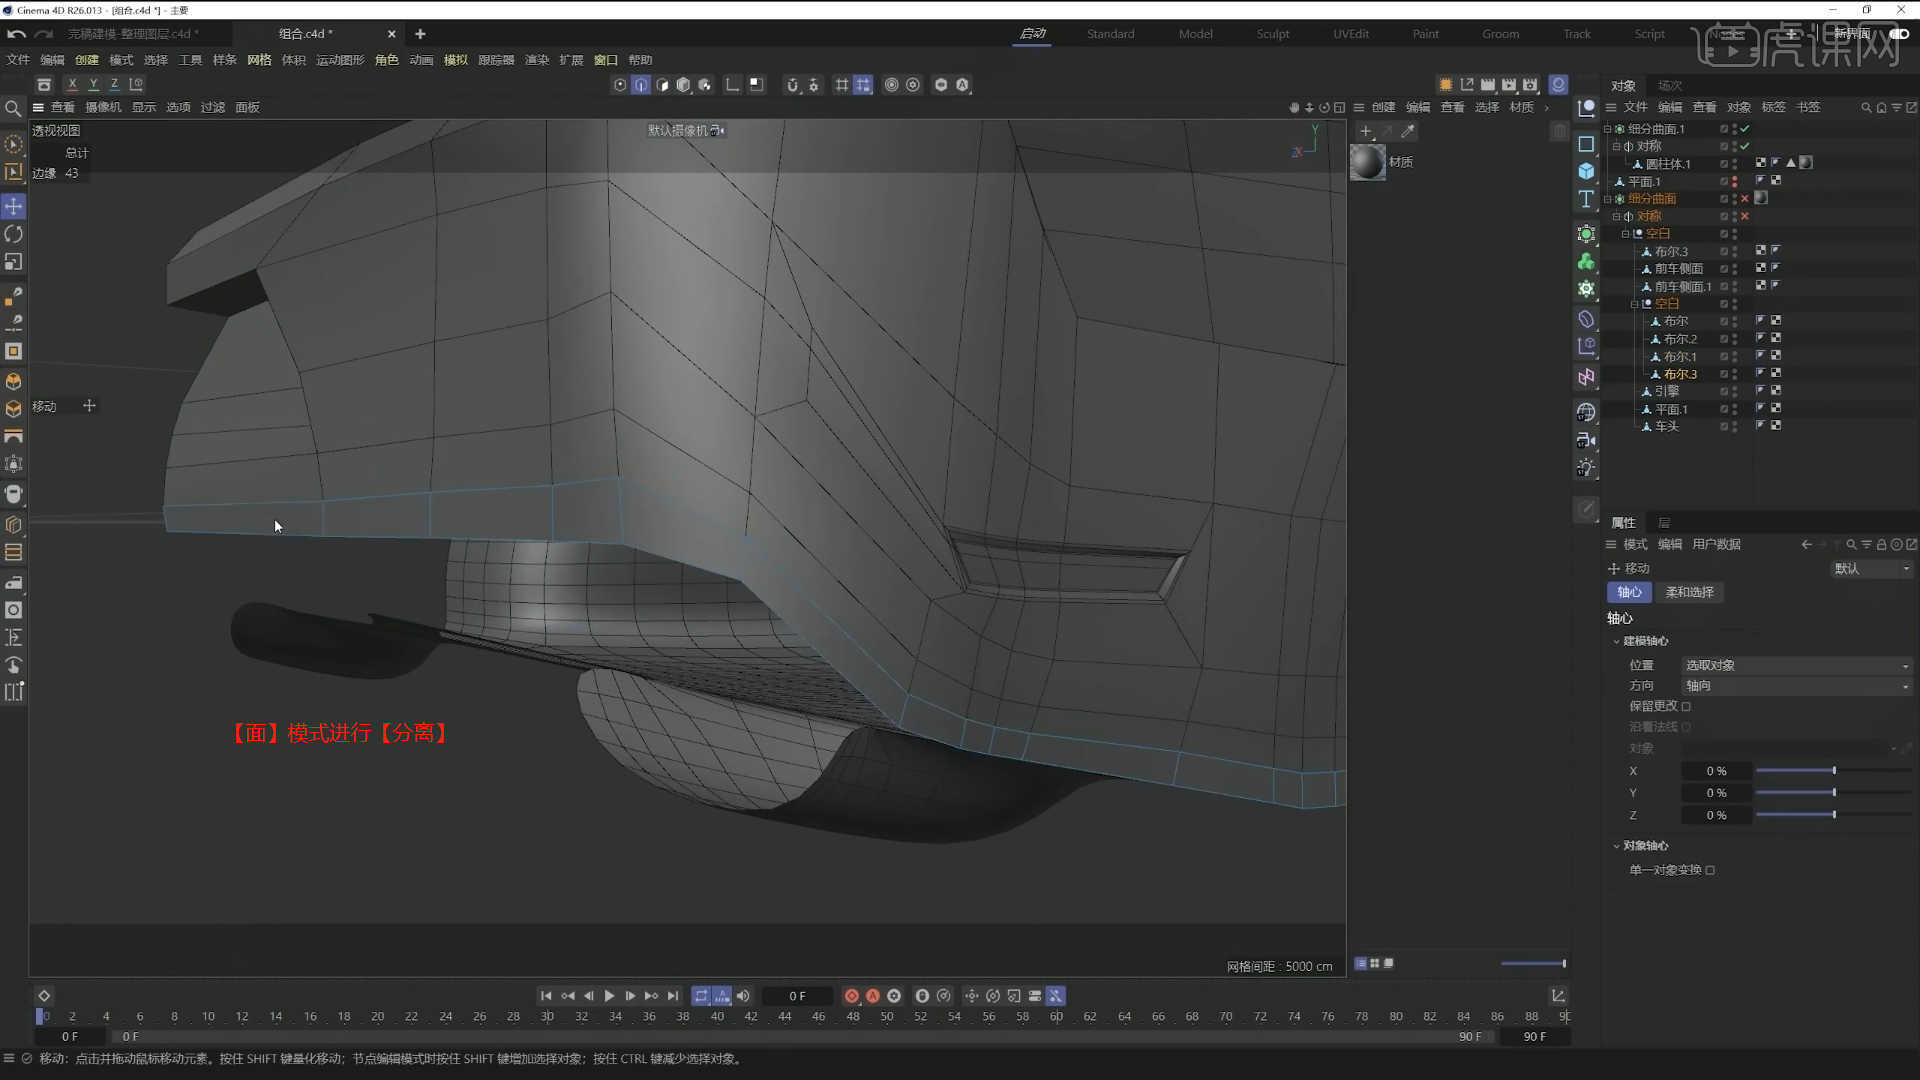Collapse the orange 细分曲面 tree node
This screenshot has width=1920, height=1080.
[x=1607, y=199]
